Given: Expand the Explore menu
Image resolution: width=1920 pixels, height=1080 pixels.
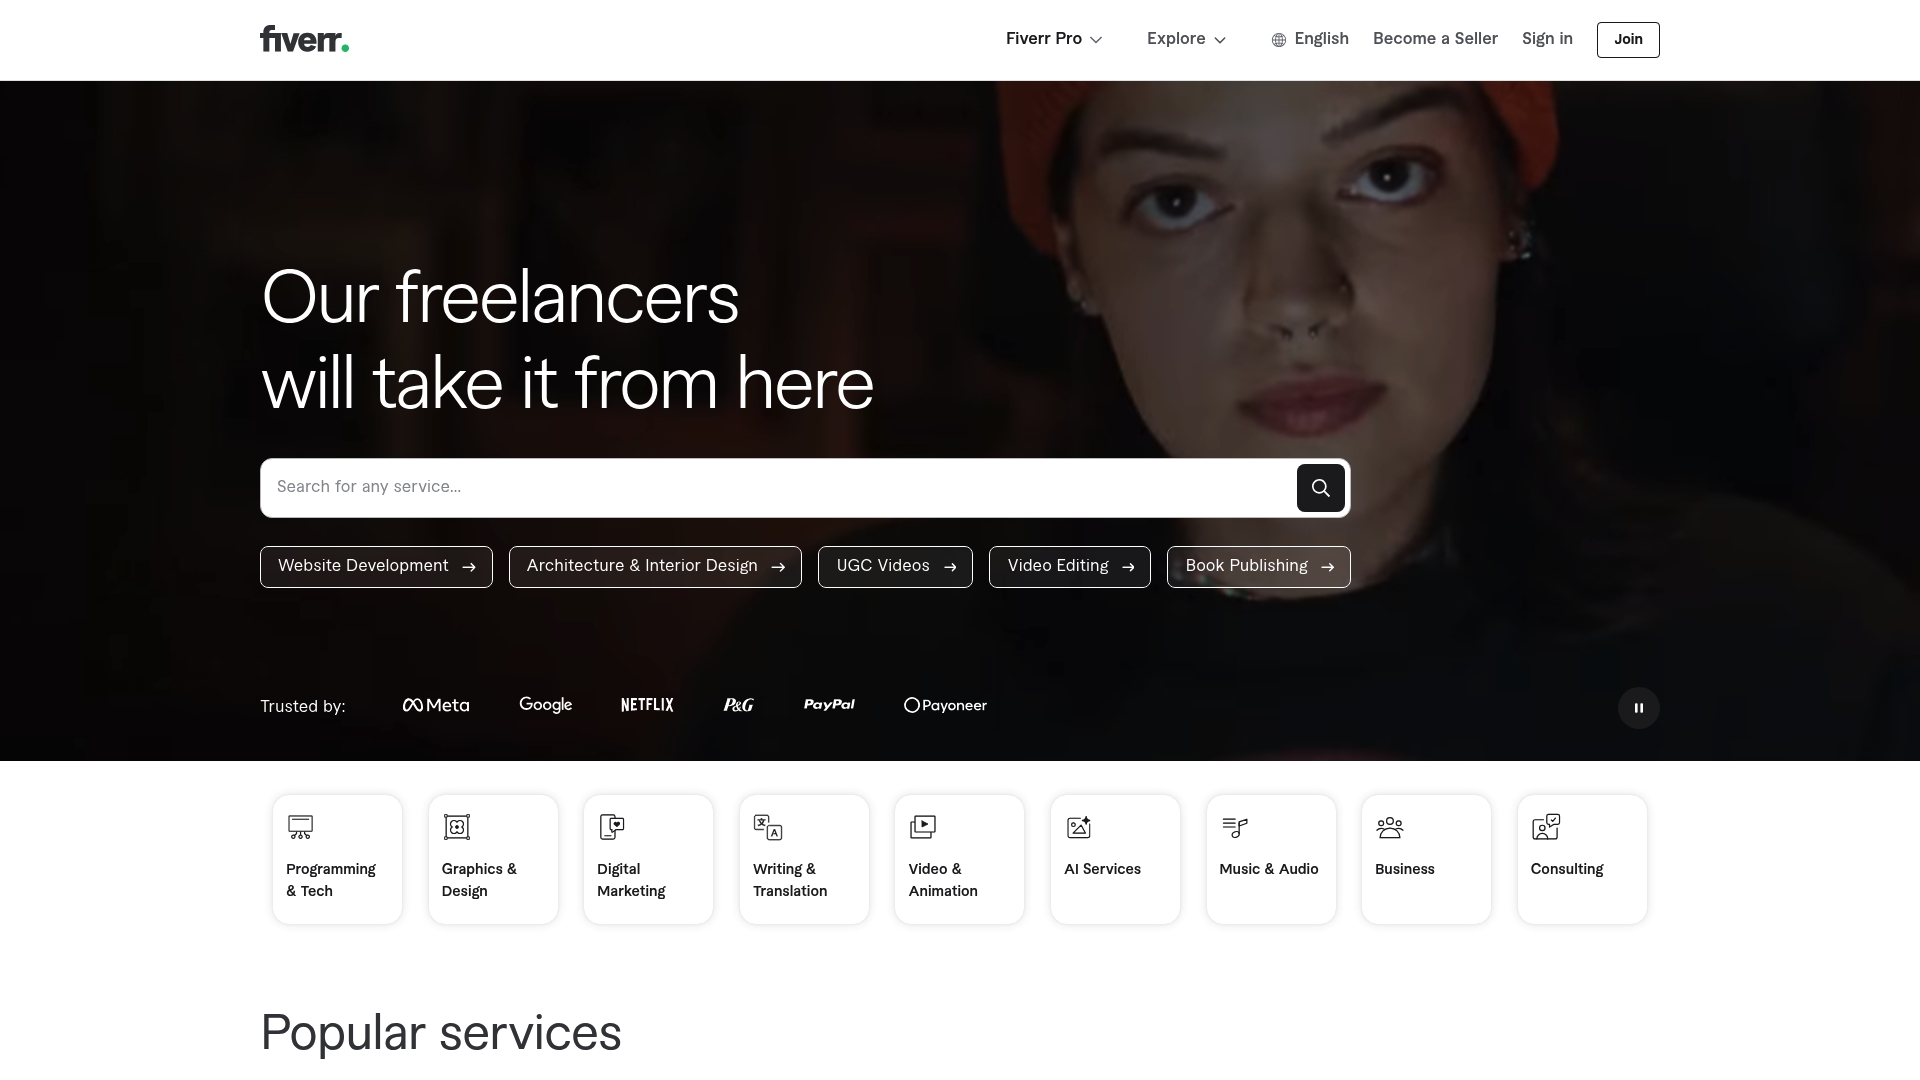Looking at the screenshot, I should point(1185,39).
